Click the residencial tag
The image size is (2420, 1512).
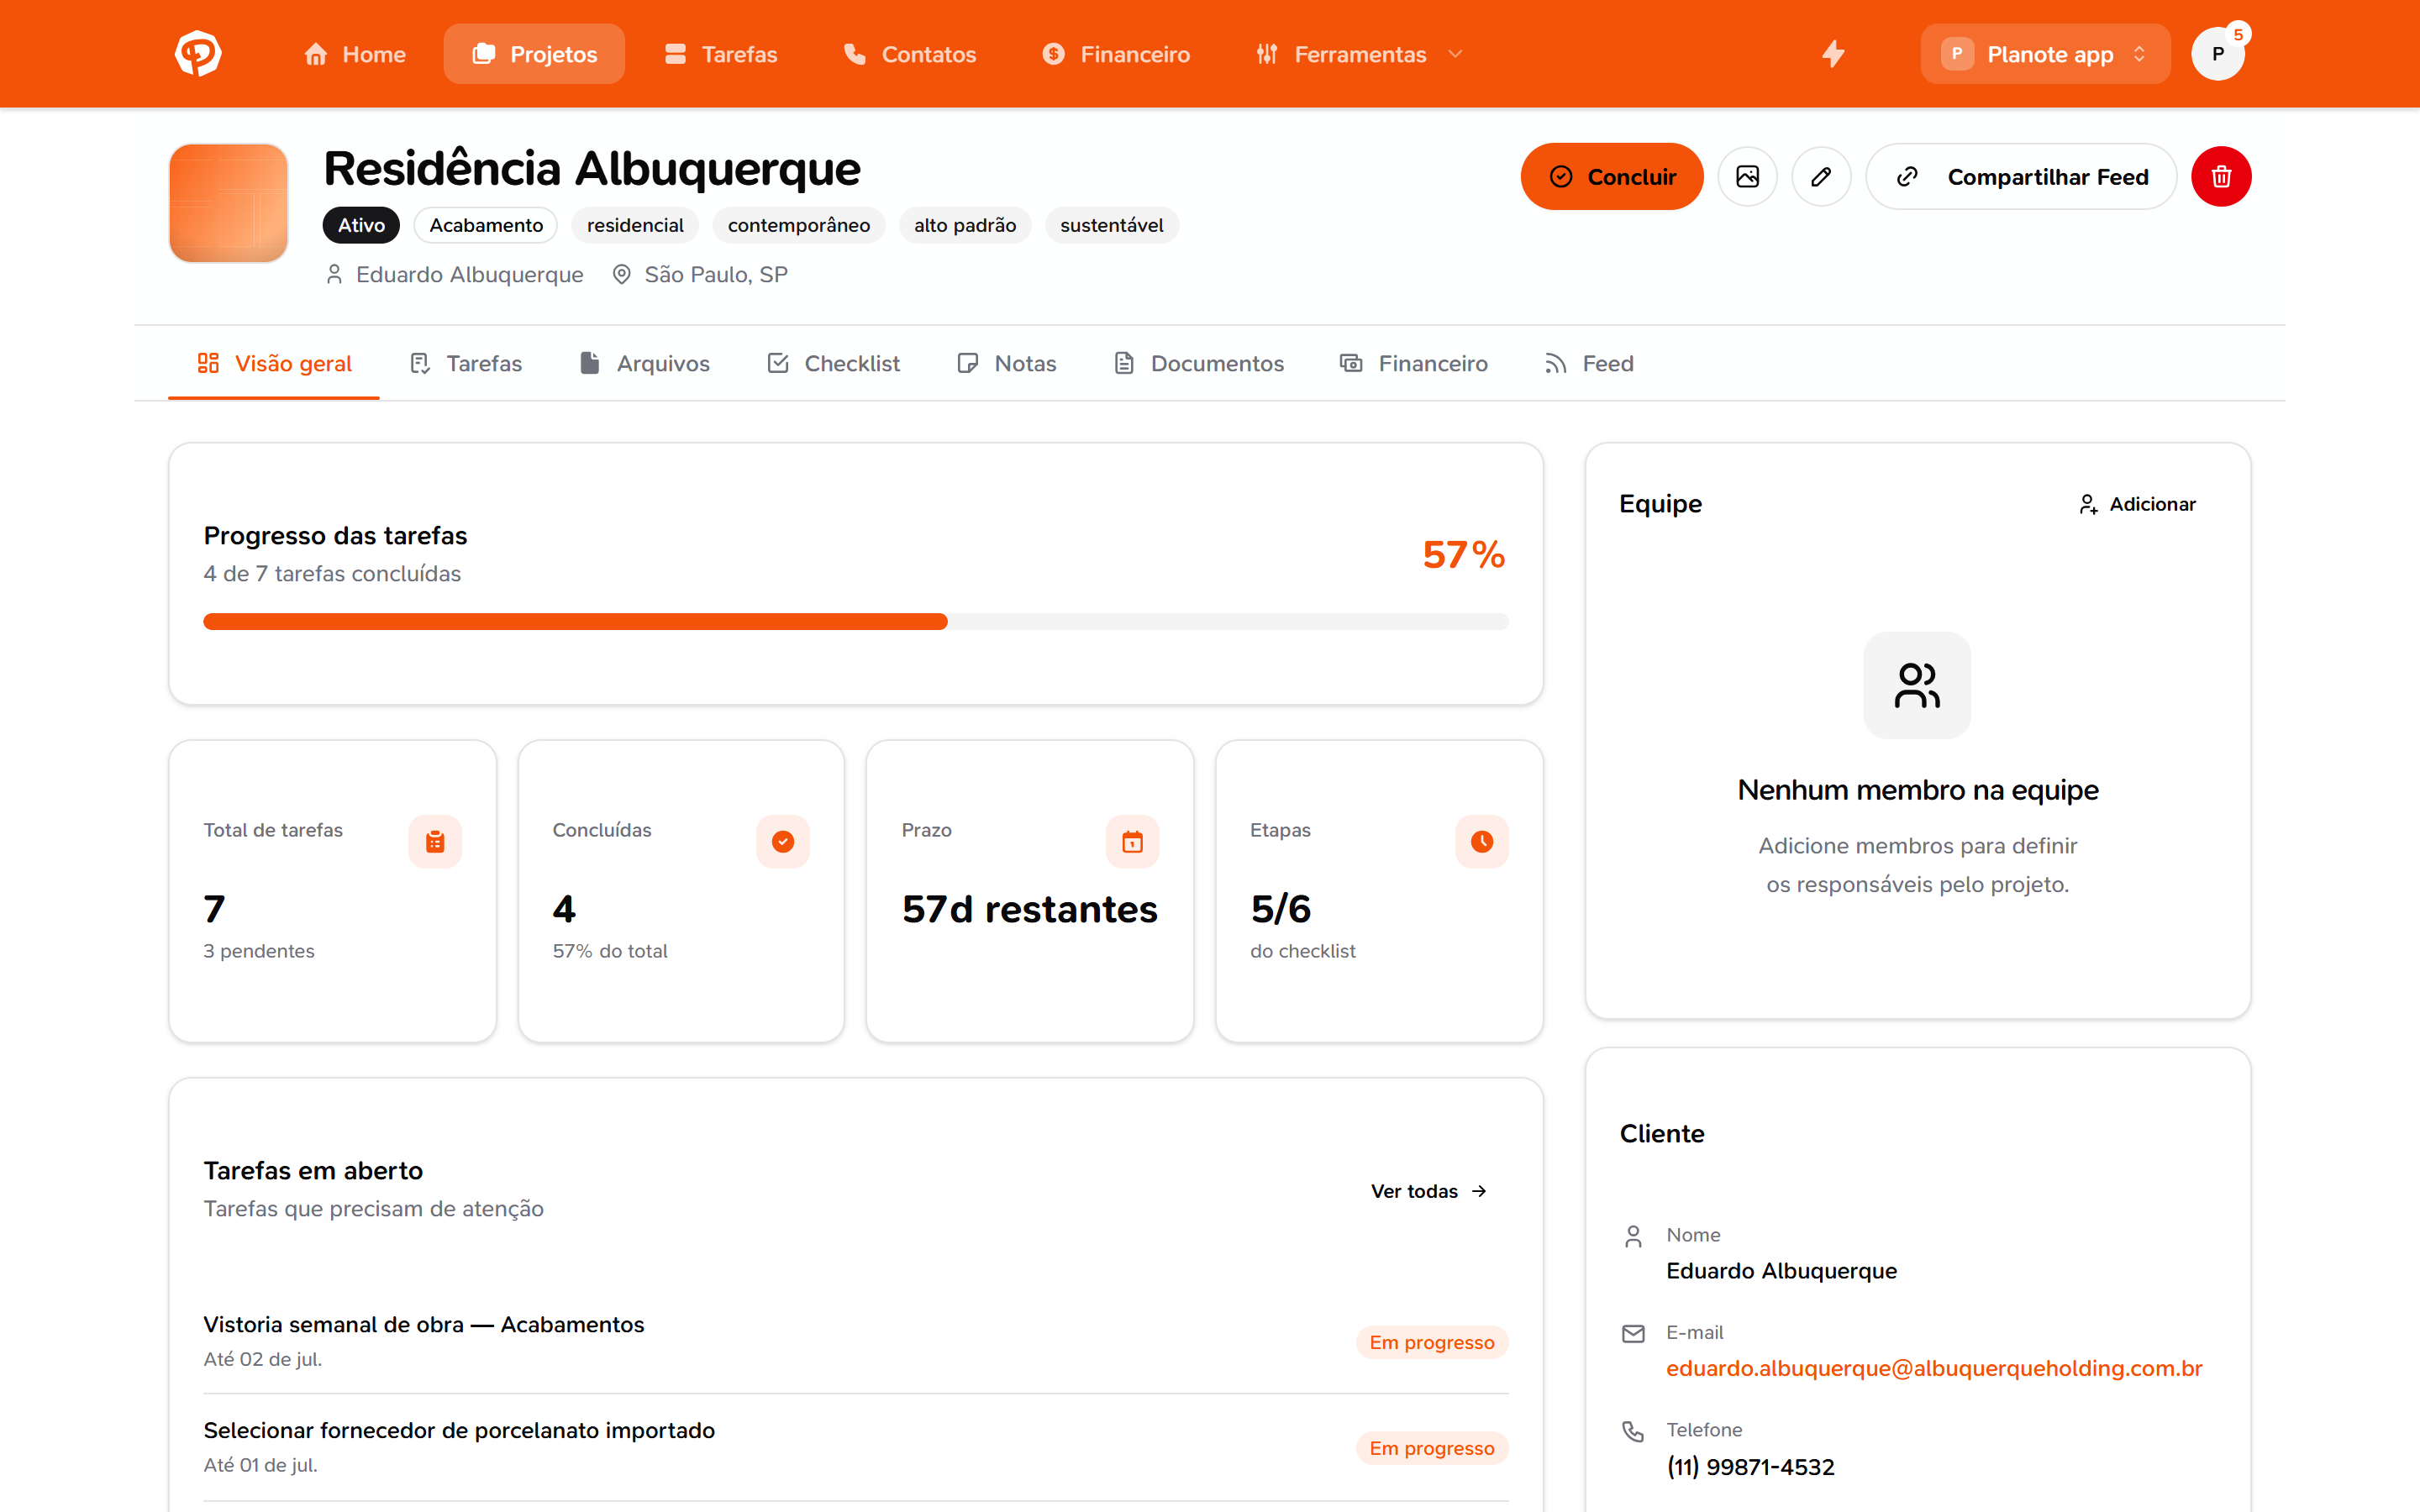(635, 225)
